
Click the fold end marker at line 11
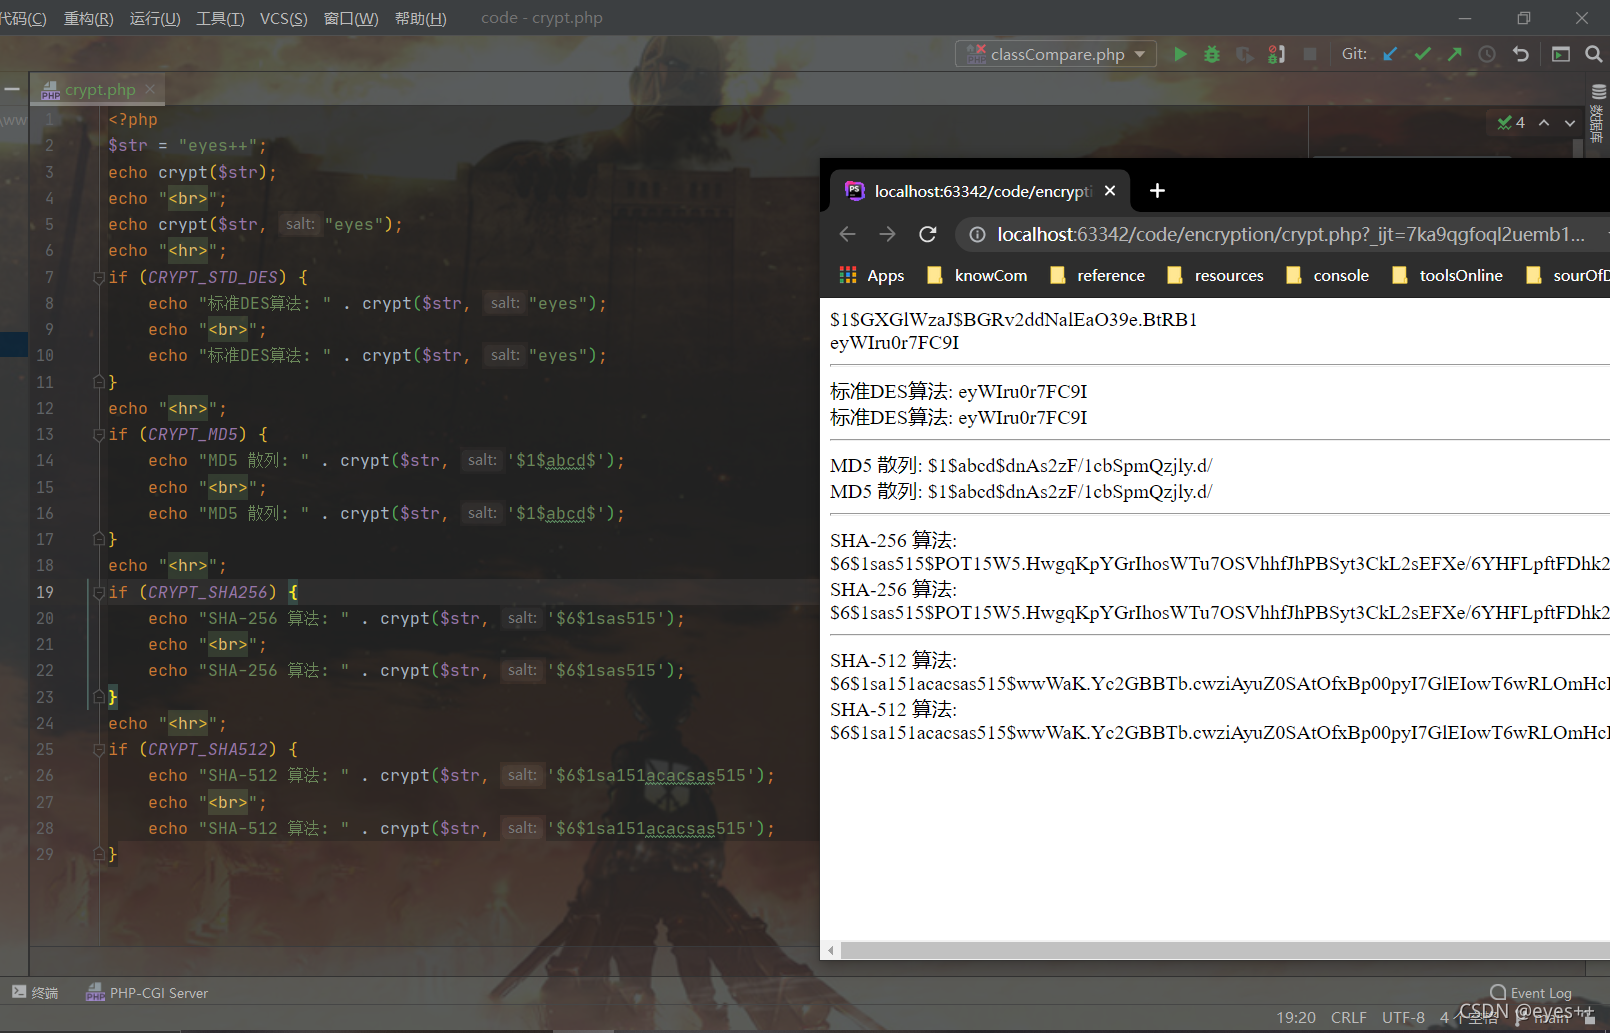[99, 382]
